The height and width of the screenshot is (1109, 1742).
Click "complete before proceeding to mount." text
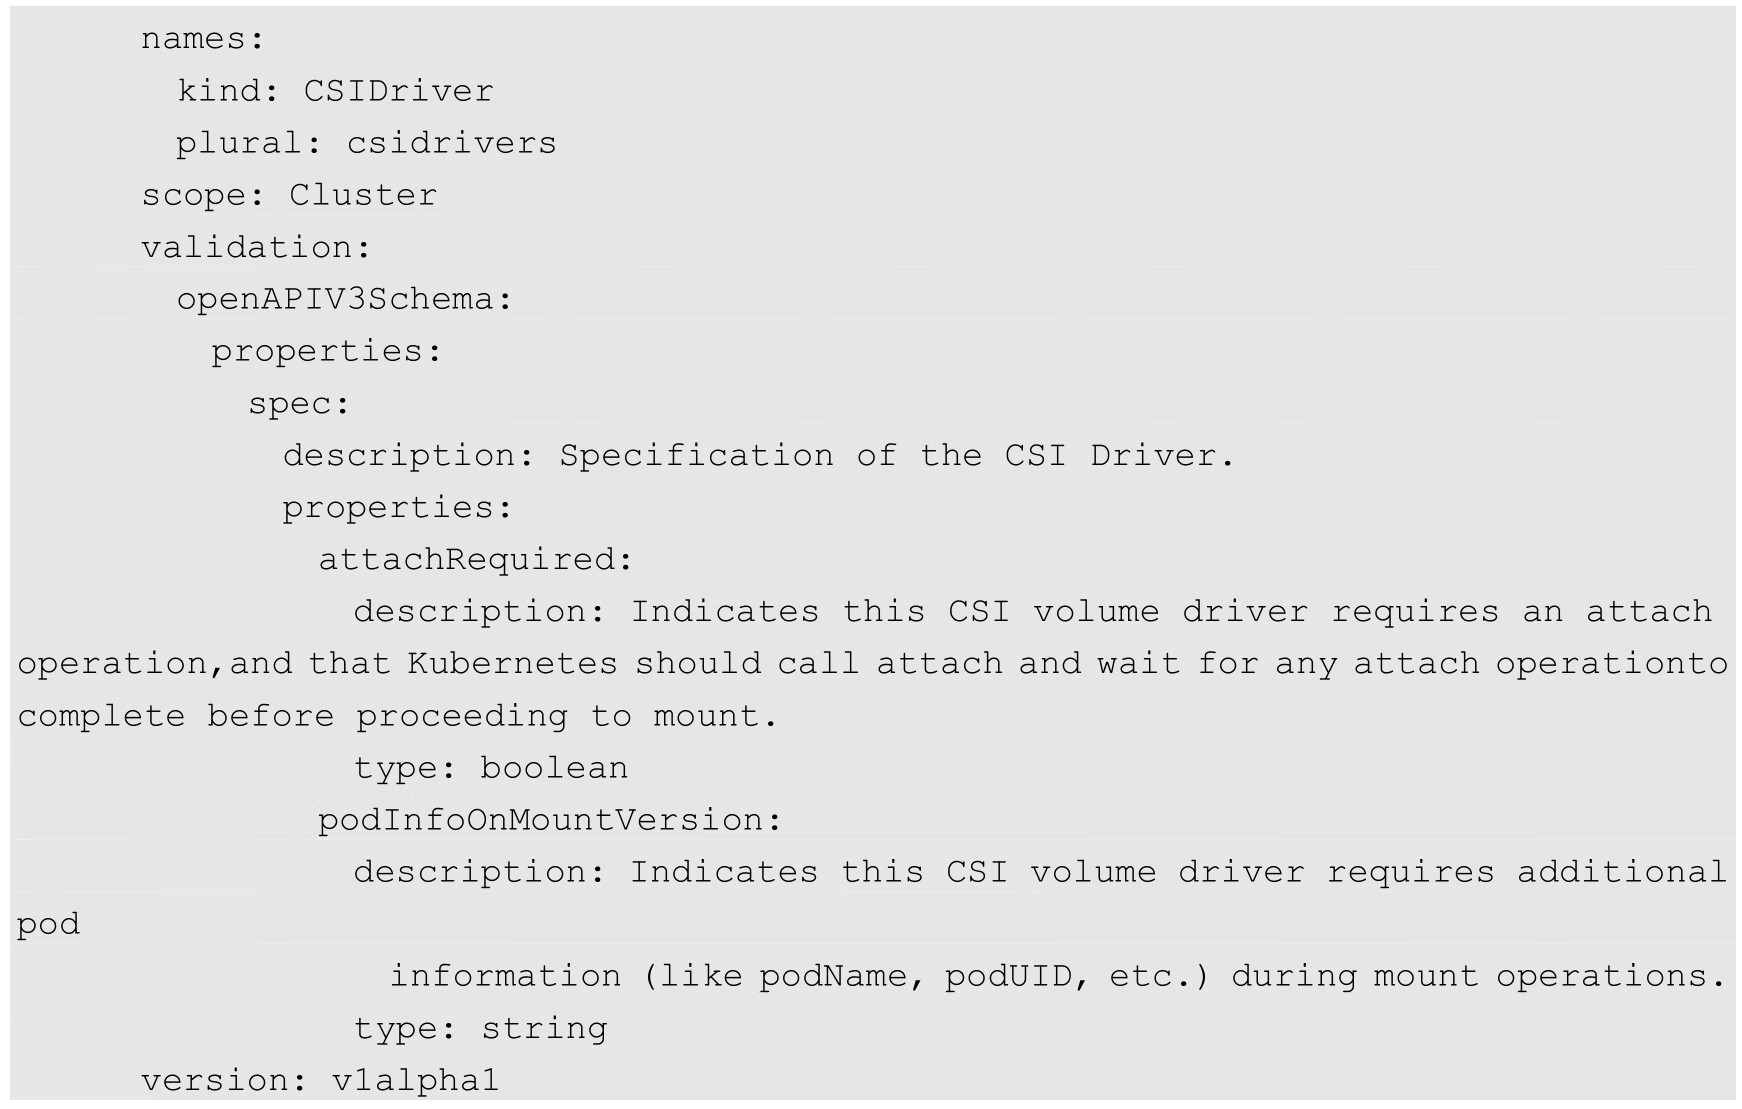click(397, 716)
